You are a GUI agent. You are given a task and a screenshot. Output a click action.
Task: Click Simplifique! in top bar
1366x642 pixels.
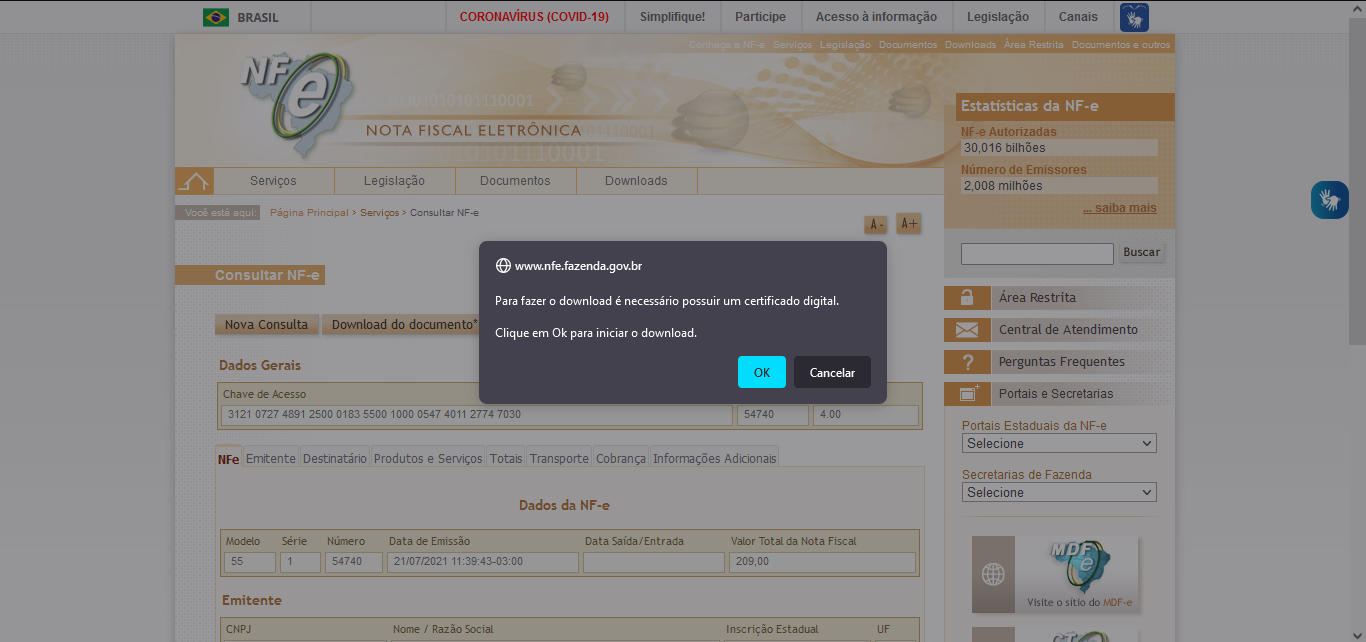pos(672,17)
